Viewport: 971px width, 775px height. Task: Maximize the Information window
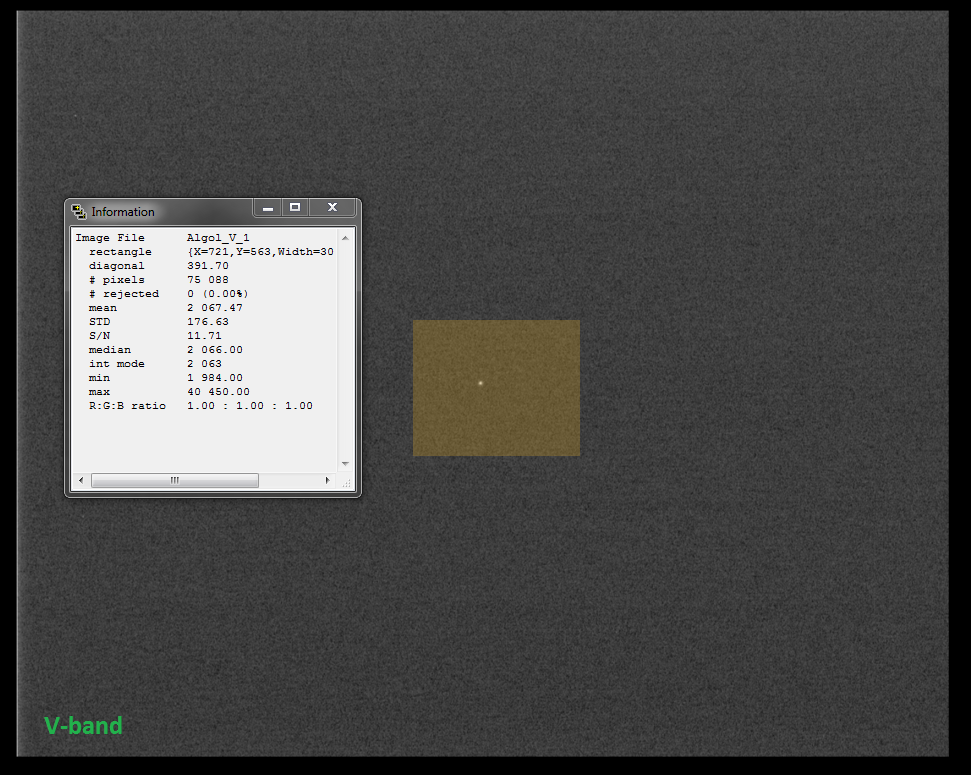[294, 207]
